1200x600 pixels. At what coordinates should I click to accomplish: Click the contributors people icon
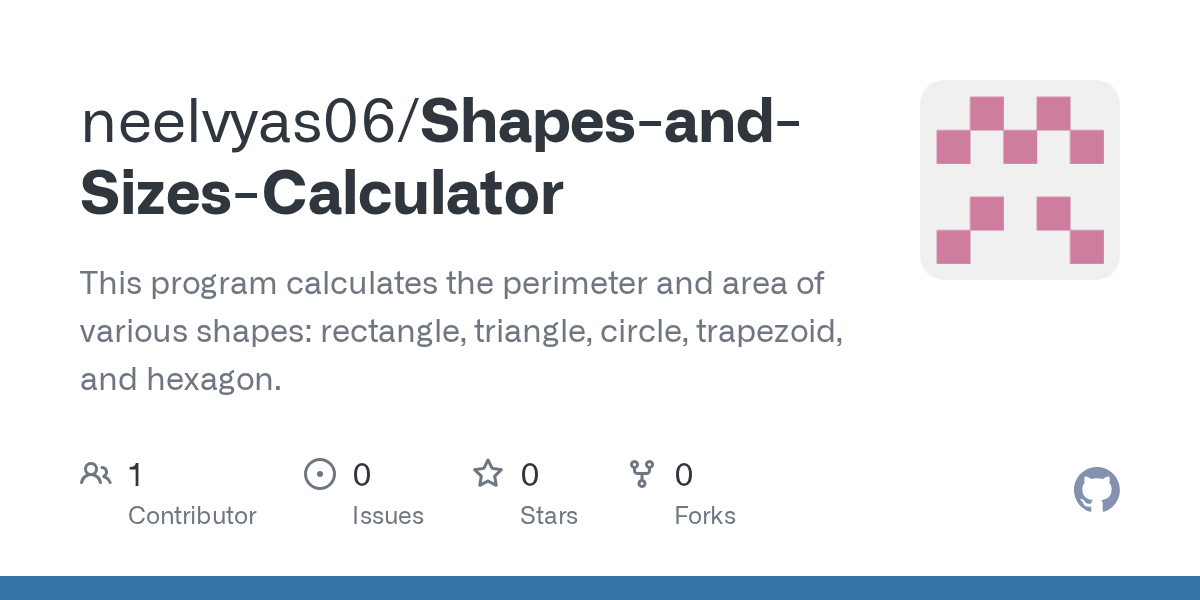(x=96, y=474)
